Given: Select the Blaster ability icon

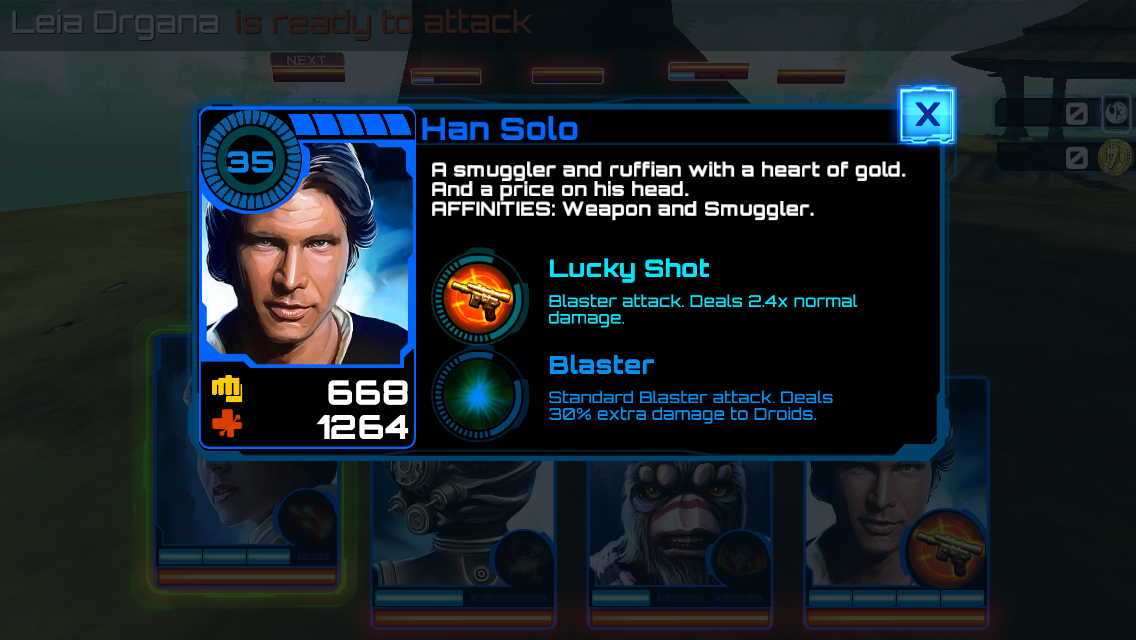Looking at the screenshot, I should pyautogui.click(x=478, y=395).
